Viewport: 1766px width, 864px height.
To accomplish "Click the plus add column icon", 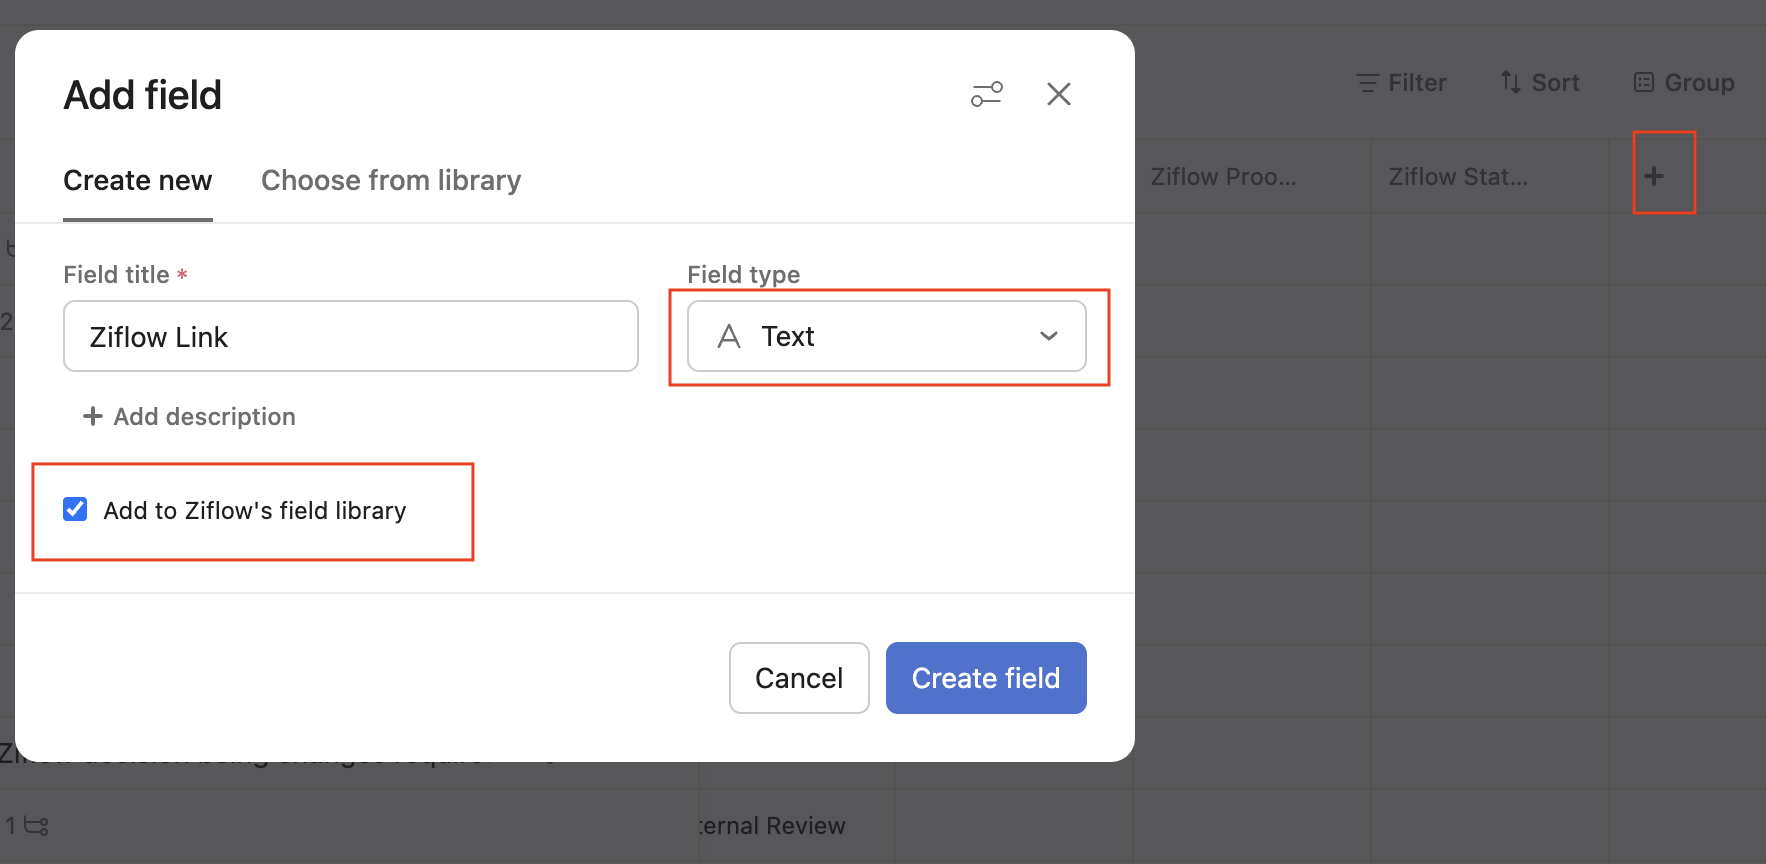I will (x=1654, y=176).
